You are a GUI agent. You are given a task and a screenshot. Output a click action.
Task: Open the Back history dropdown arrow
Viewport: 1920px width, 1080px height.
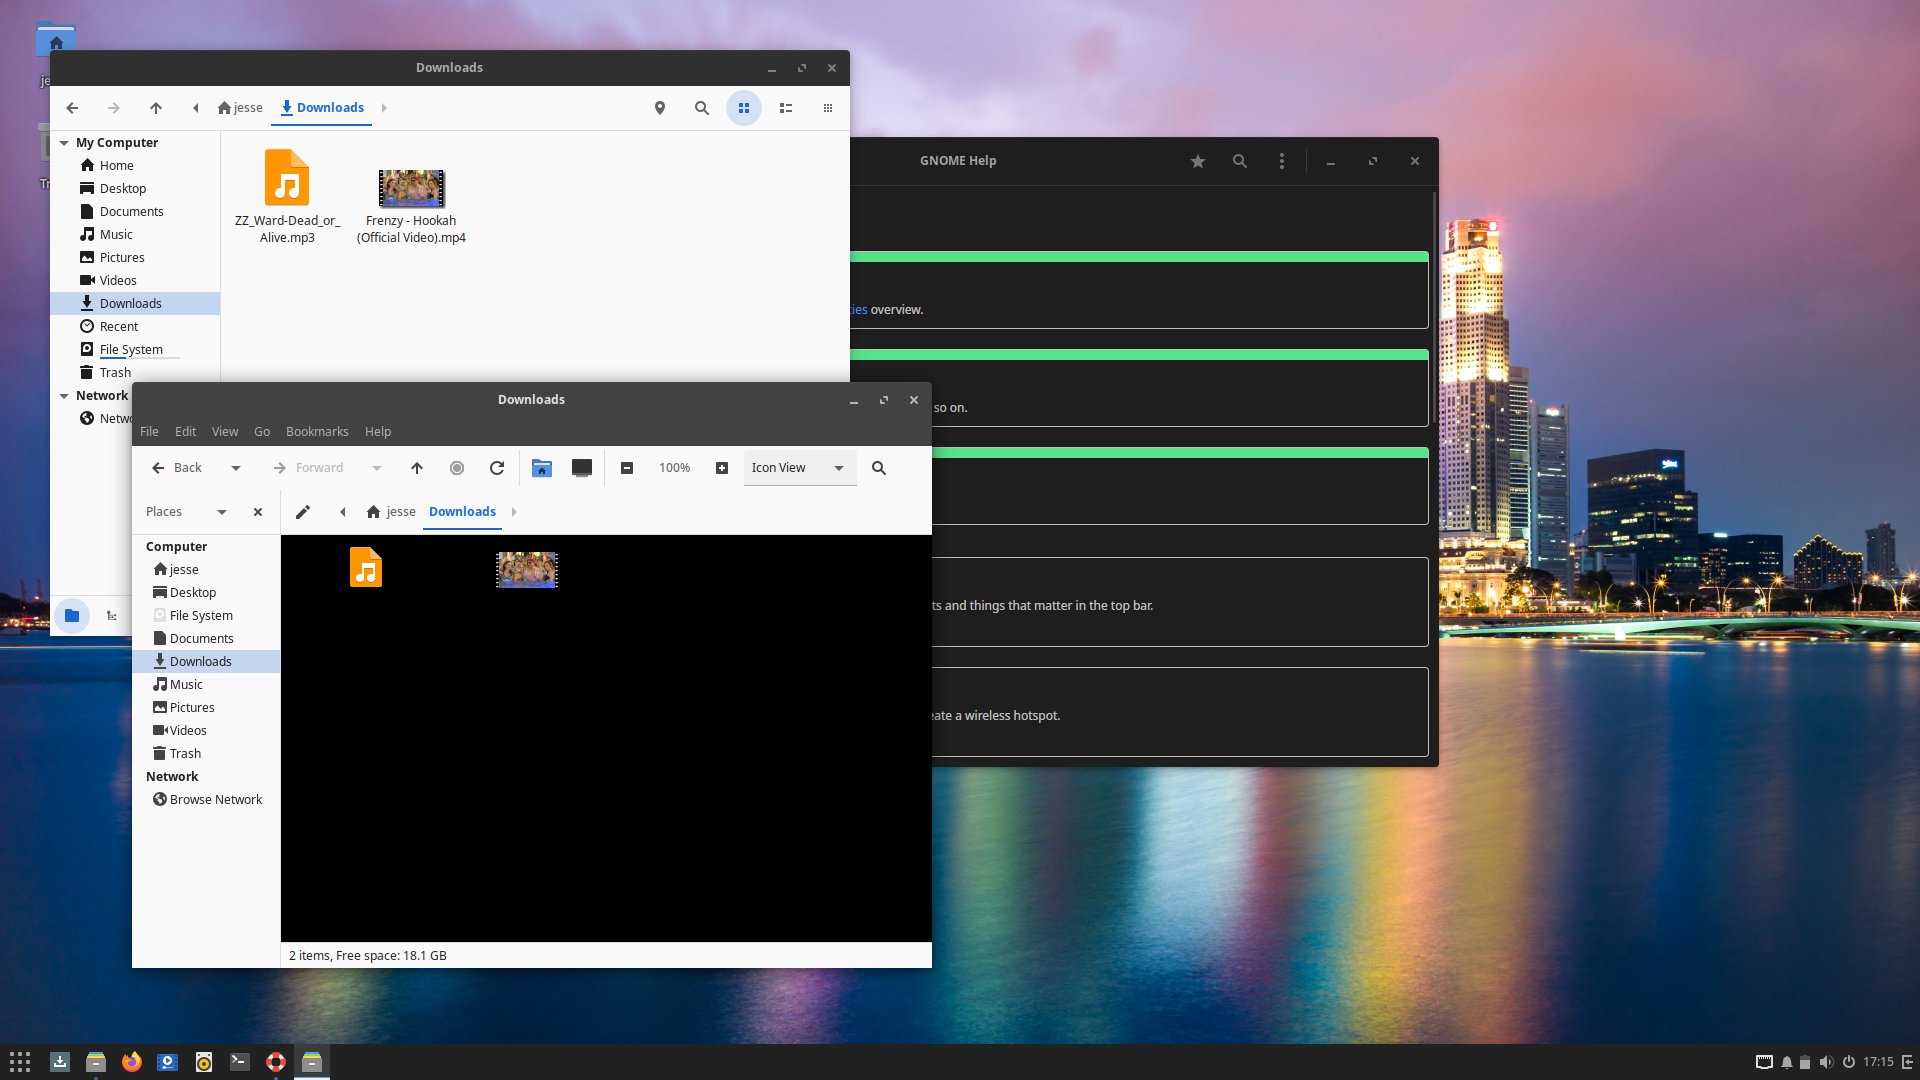(236, 468)
